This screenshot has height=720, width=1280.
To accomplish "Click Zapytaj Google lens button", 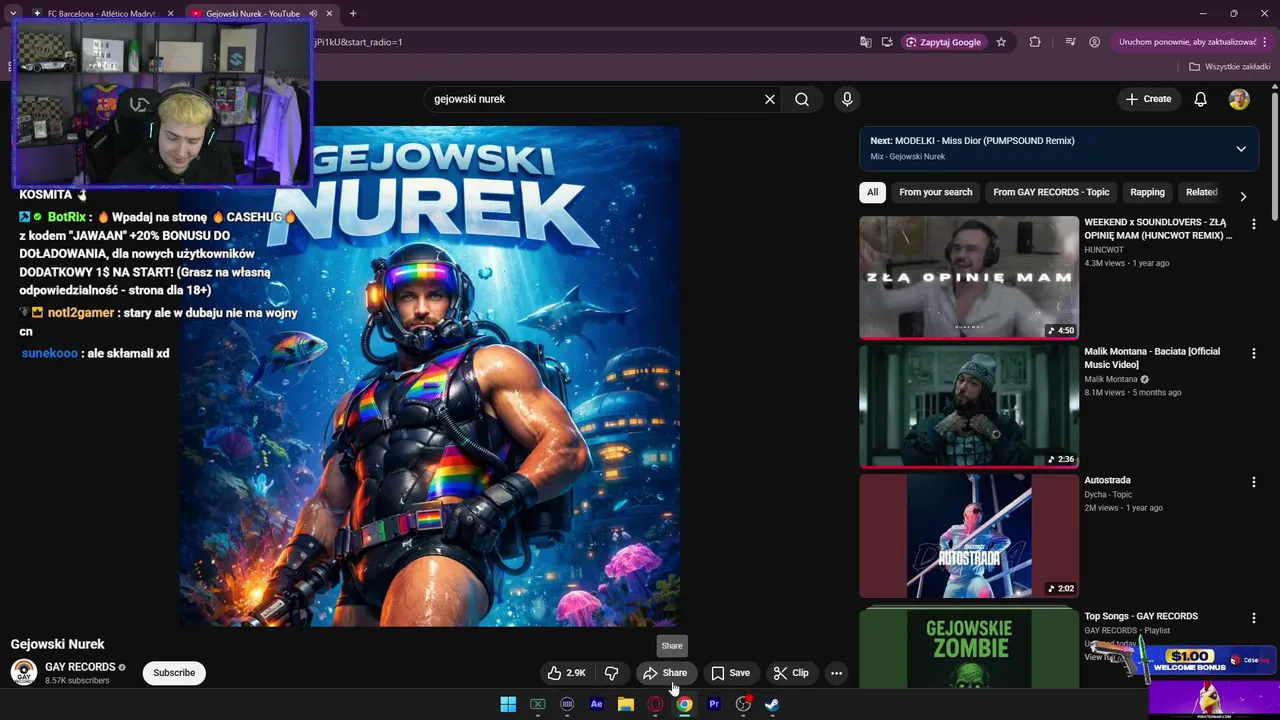I will (943, 42).
